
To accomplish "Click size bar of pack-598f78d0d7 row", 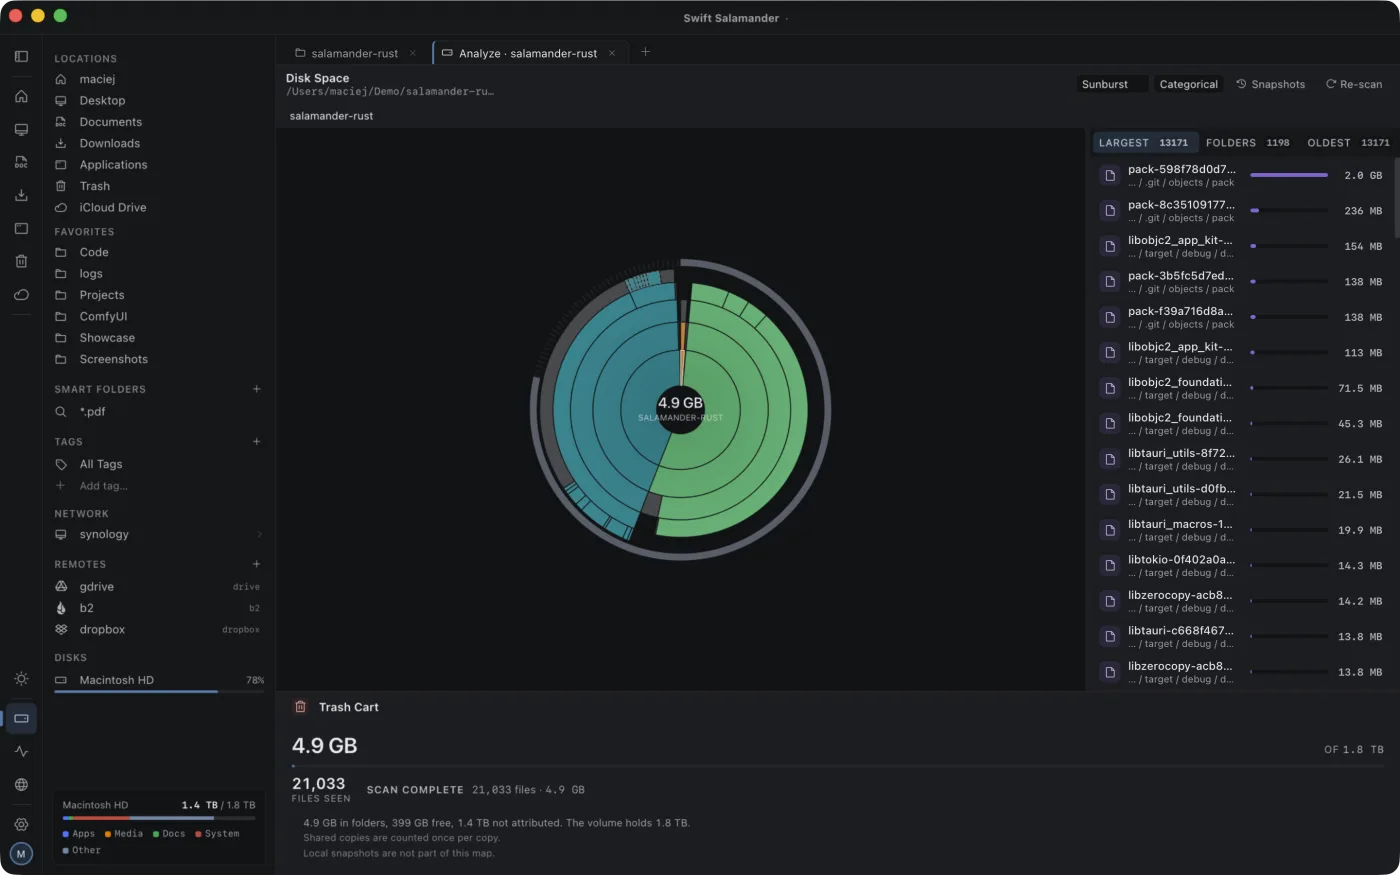I will 1289,176.
